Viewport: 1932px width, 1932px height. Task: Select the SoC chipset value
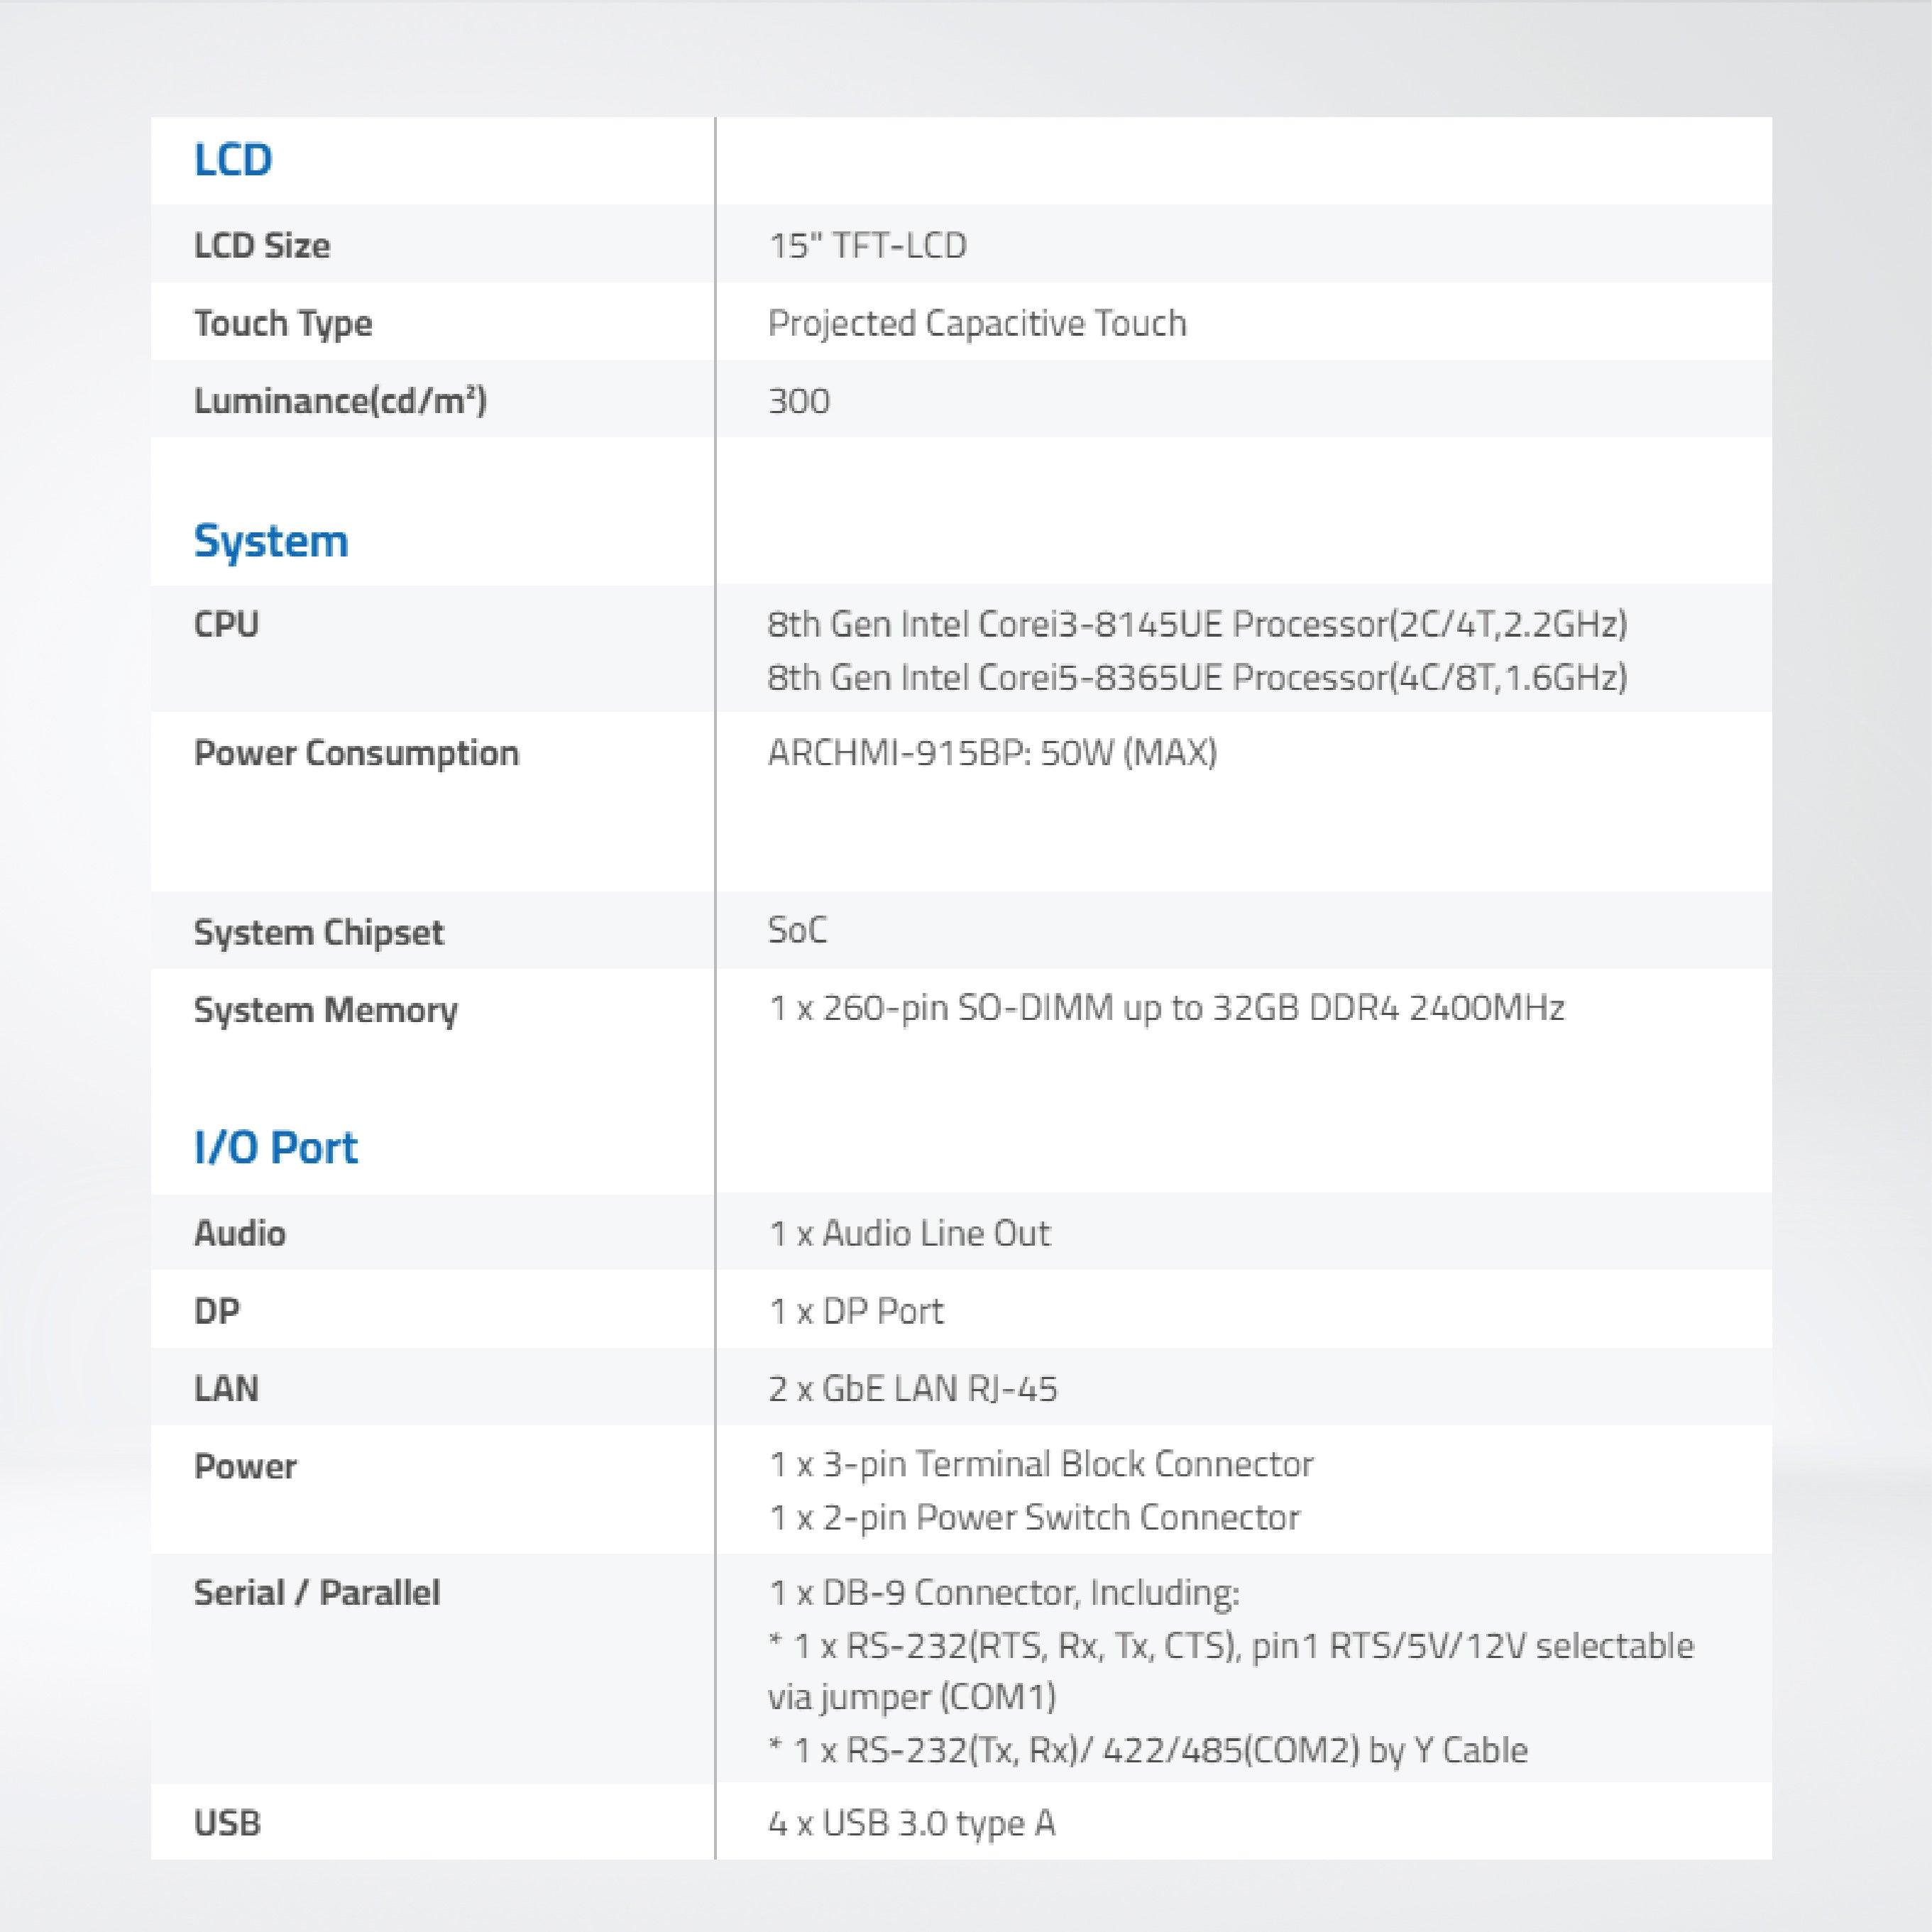[797, 930]
